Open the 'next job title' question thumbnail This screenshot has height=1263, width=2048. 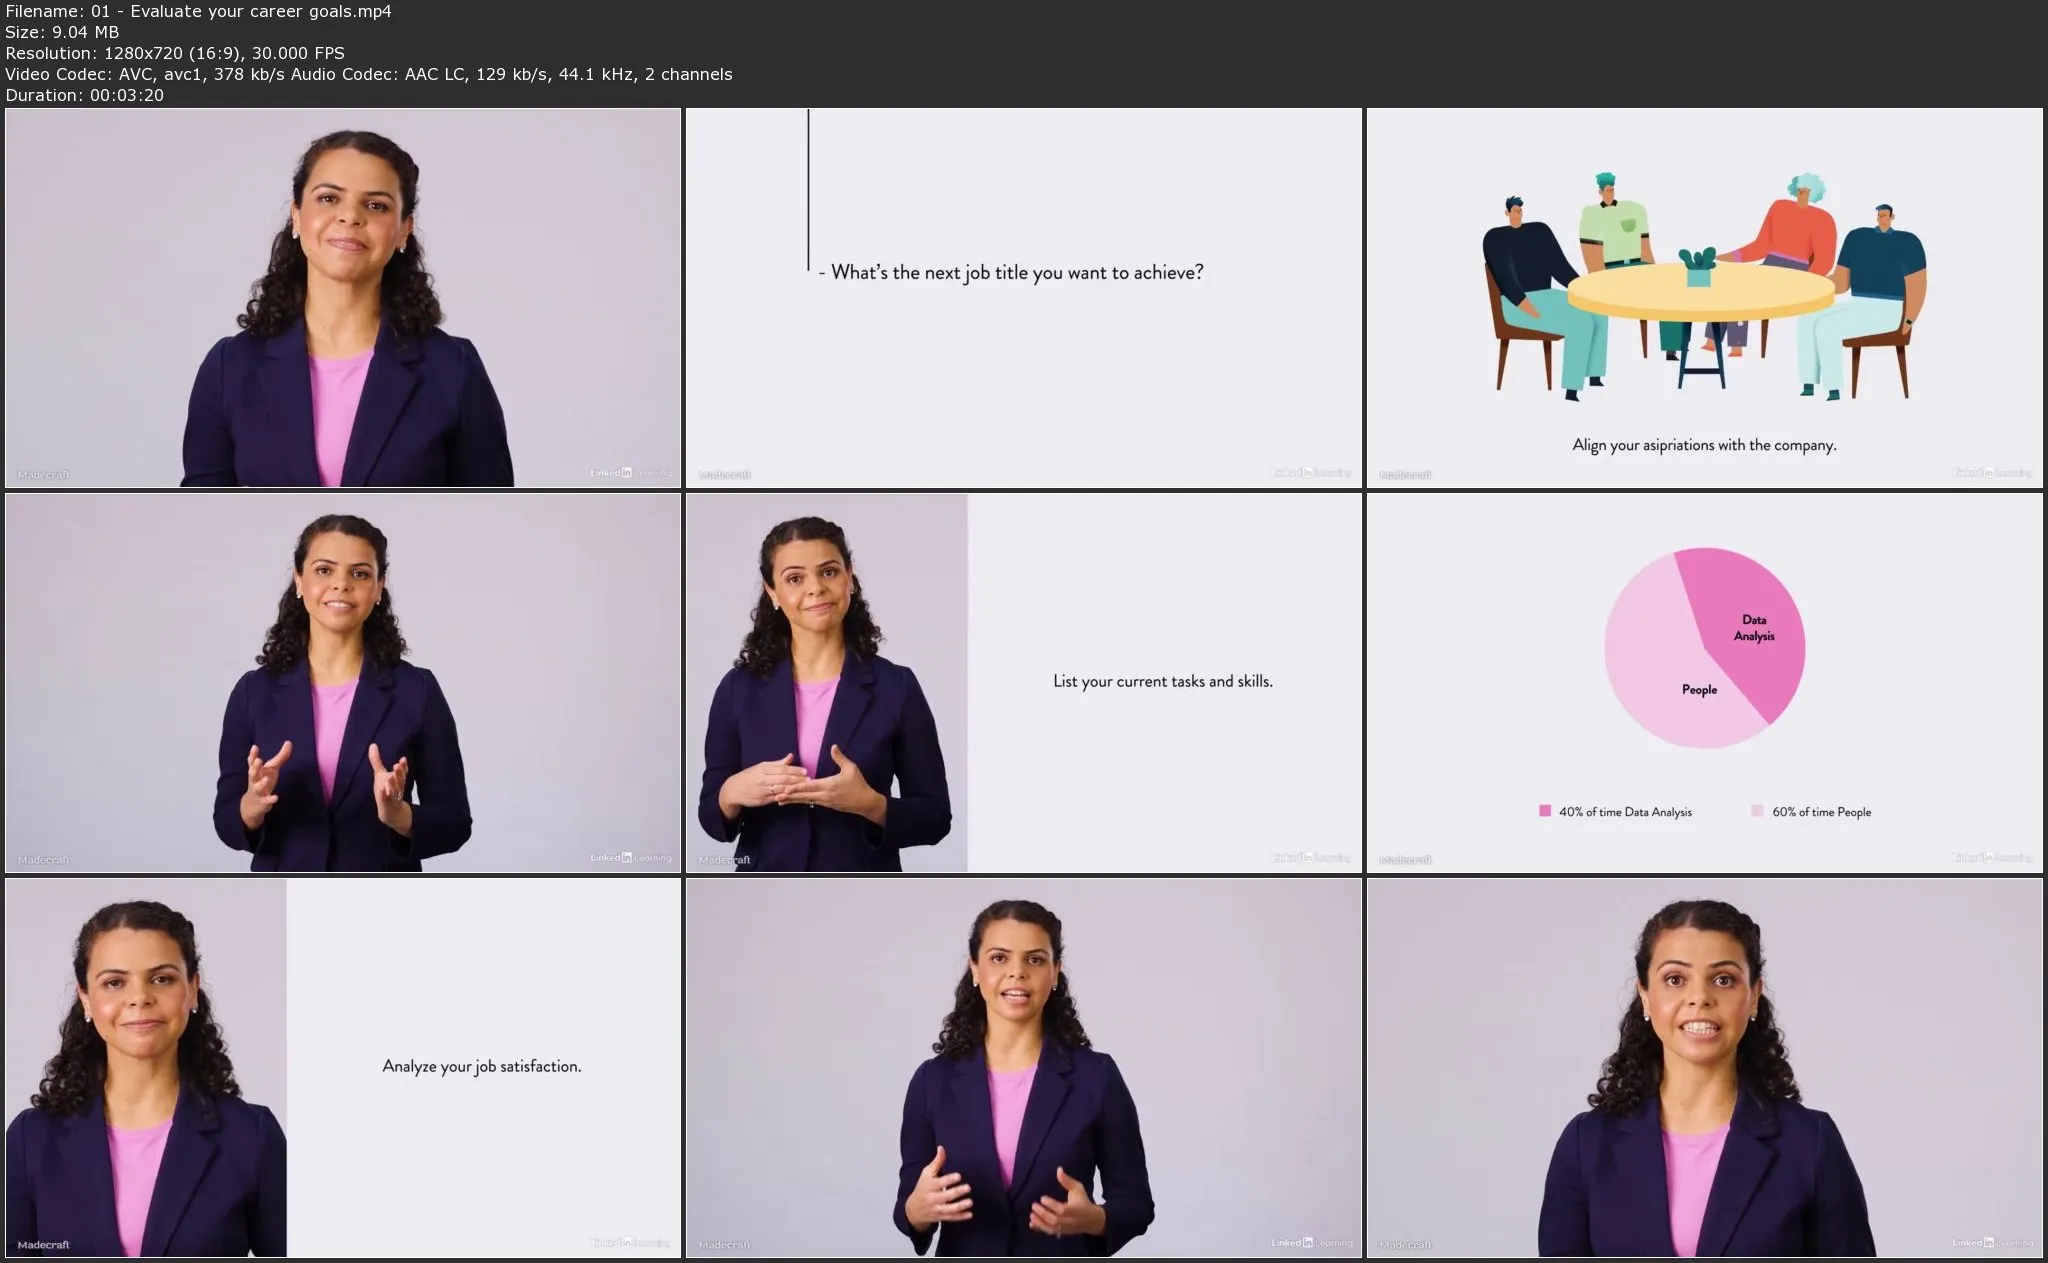pos(1024,298)
